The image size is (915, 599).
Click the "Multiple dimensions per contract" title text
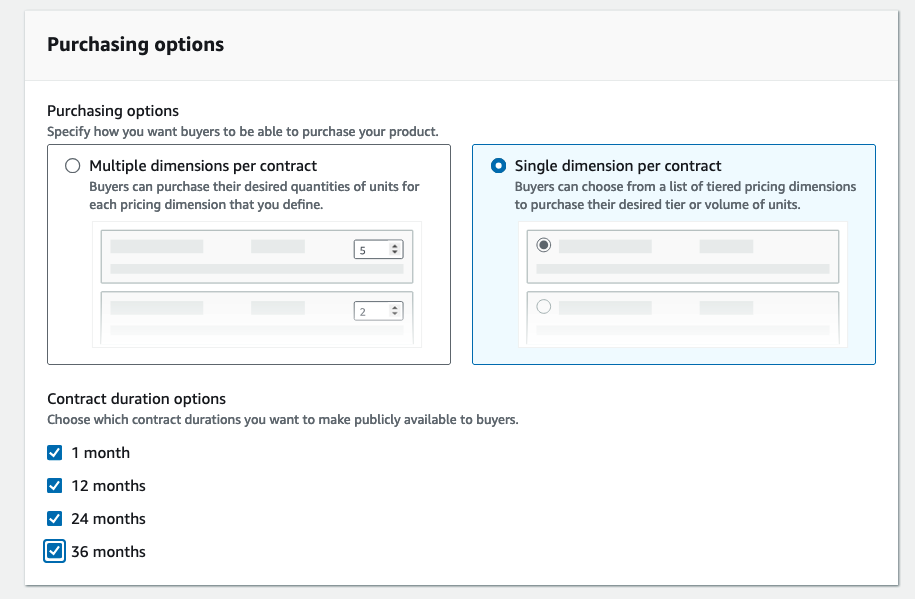point(203,166)
